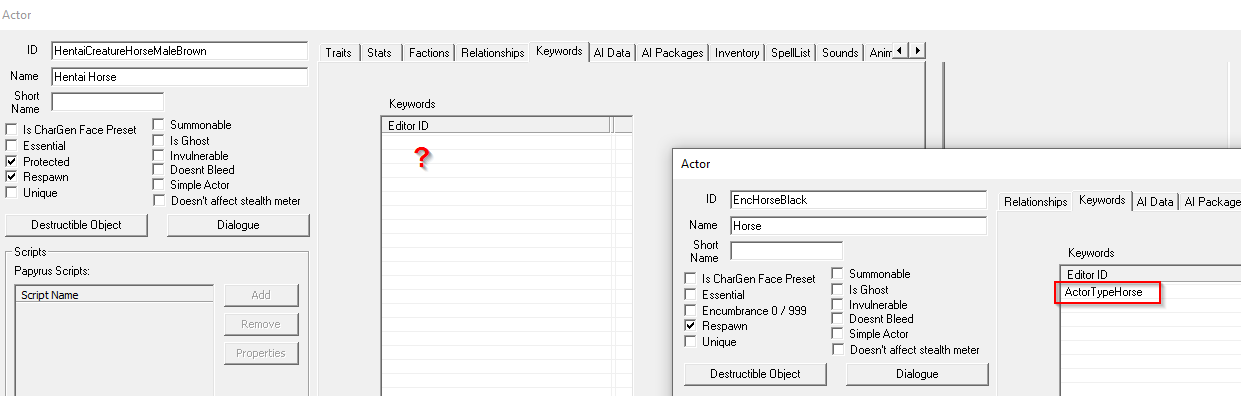1241x396 pixels.
Task: Toggle Encumbrance 0 / 999 checkbox
Action: coord(691,311)
